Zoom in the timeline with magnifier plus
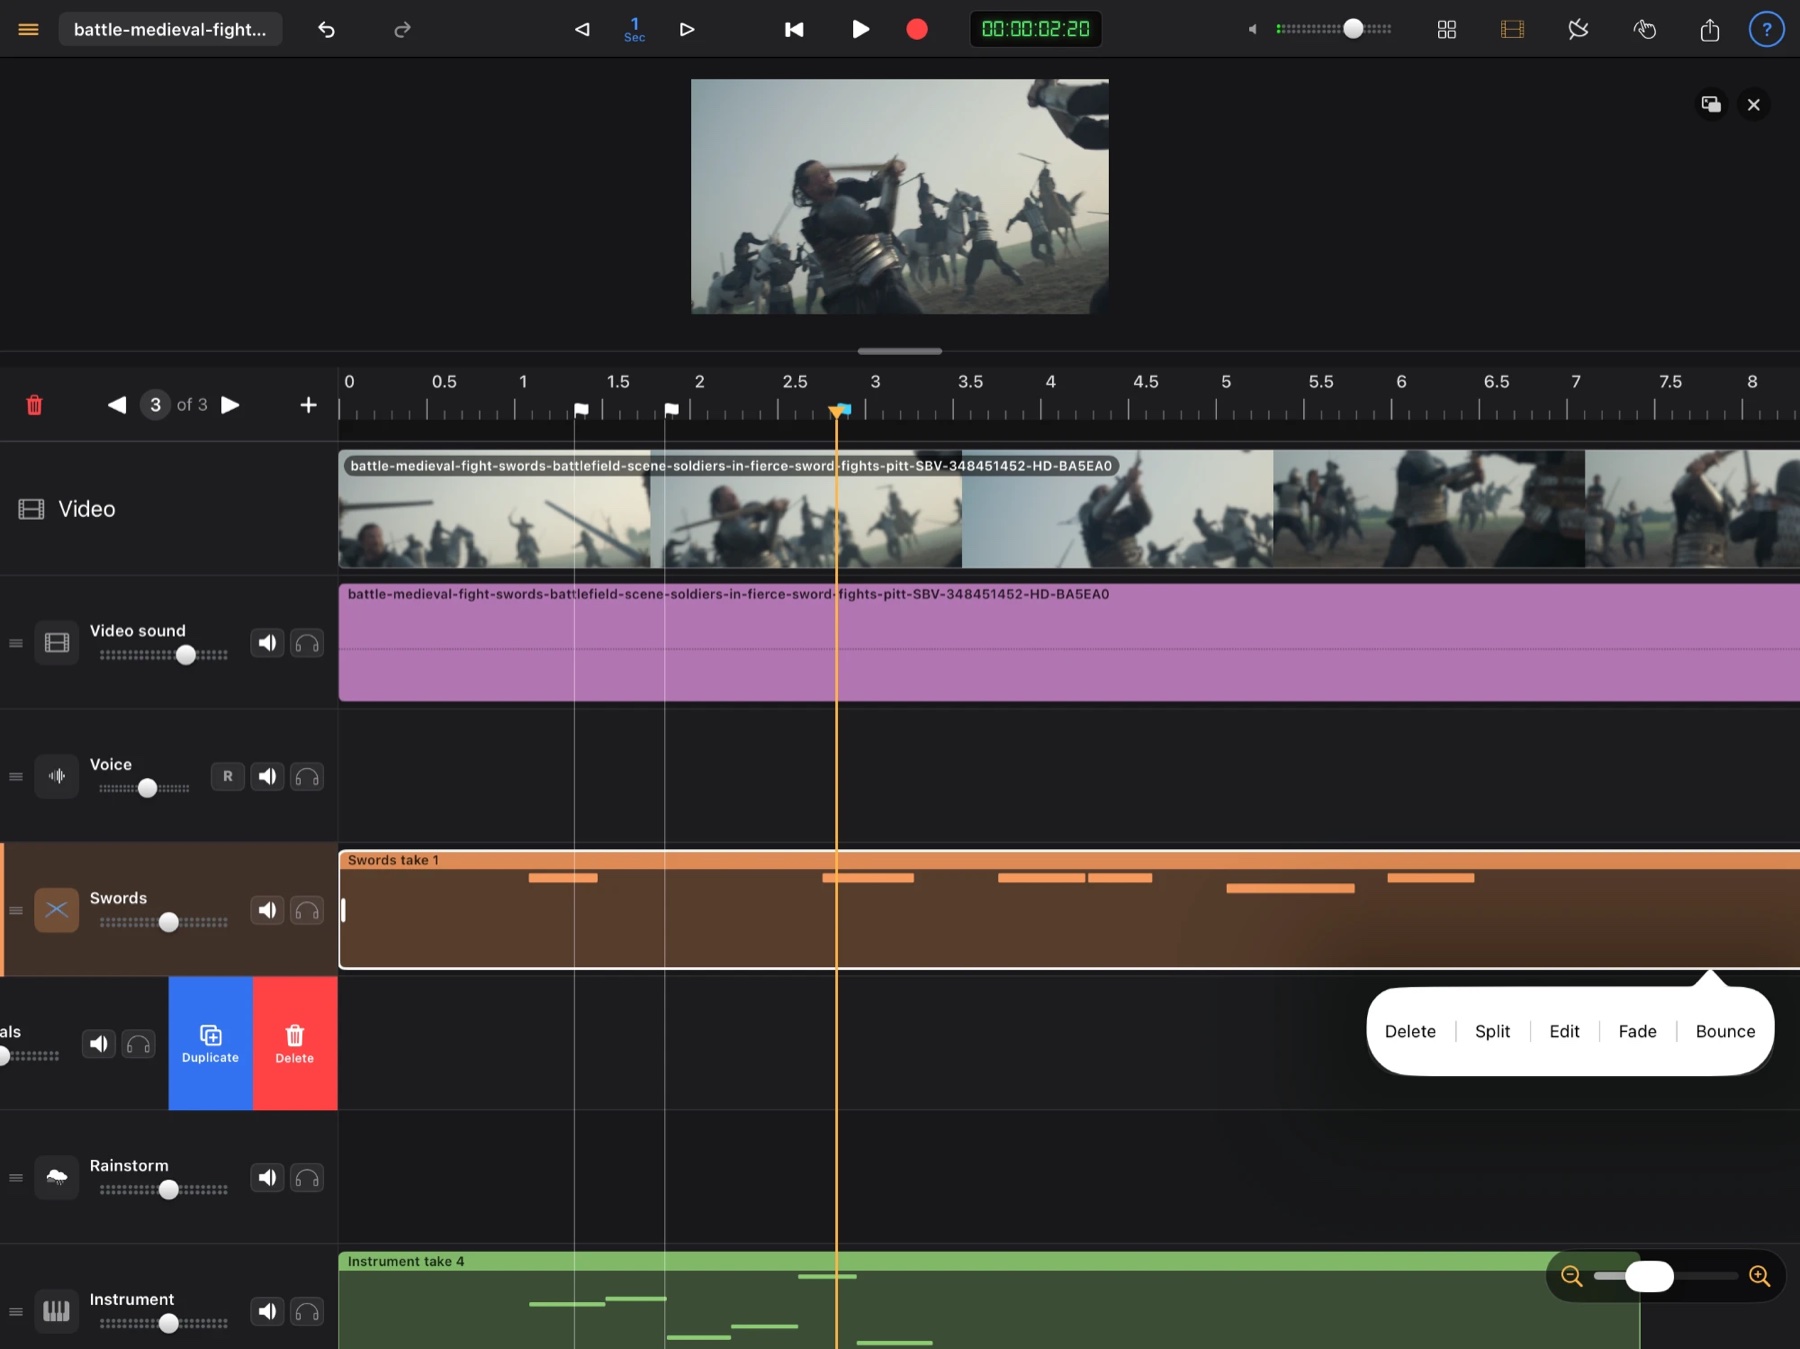Viewport: 1800px width, 1349px height. pos(1760,1276)
